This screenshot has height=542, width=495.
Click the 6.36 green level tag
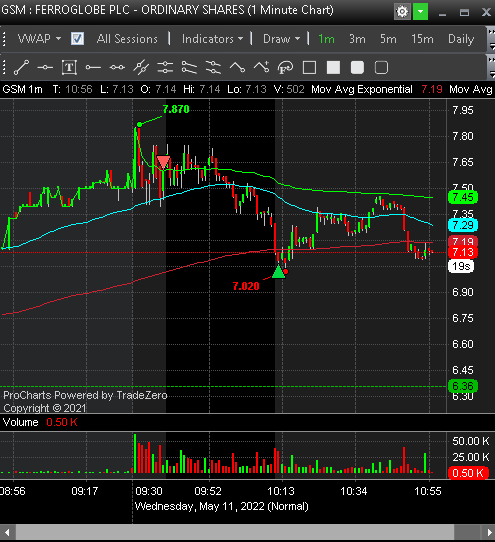point(463,386)
